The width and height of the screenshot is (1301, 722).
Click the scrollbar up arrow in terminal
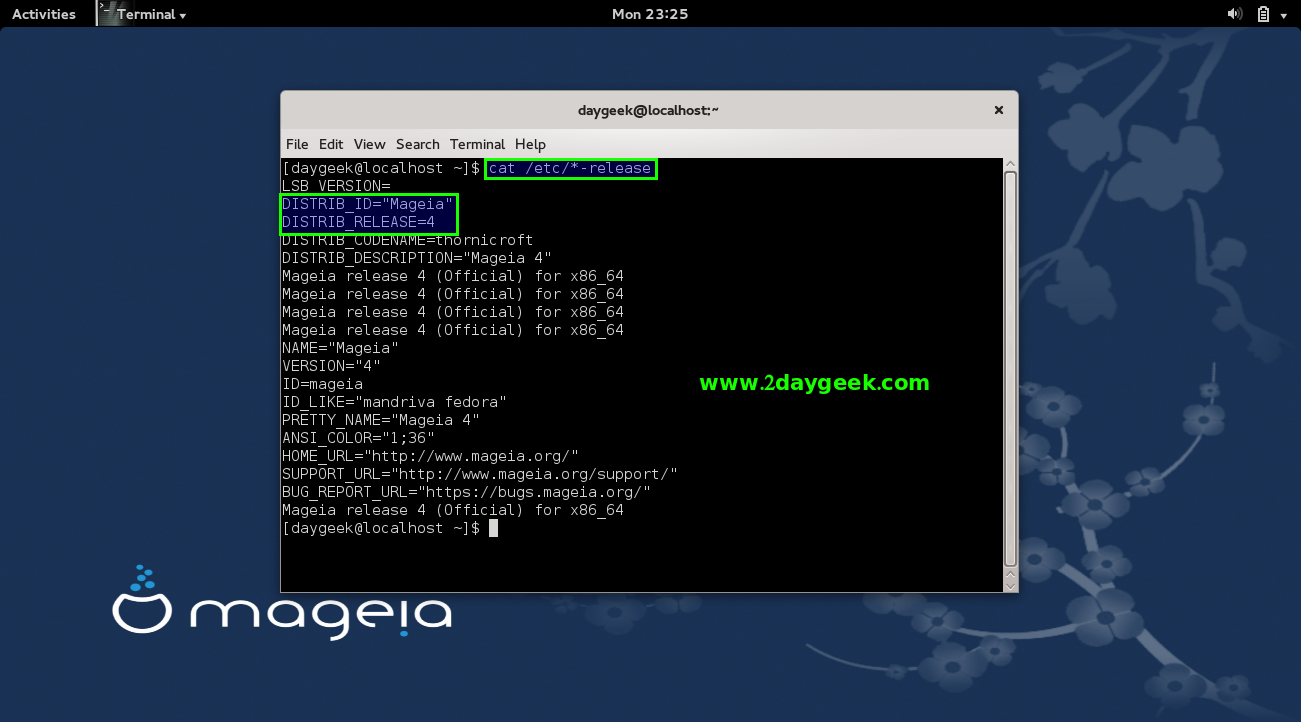pos(1010,165)
